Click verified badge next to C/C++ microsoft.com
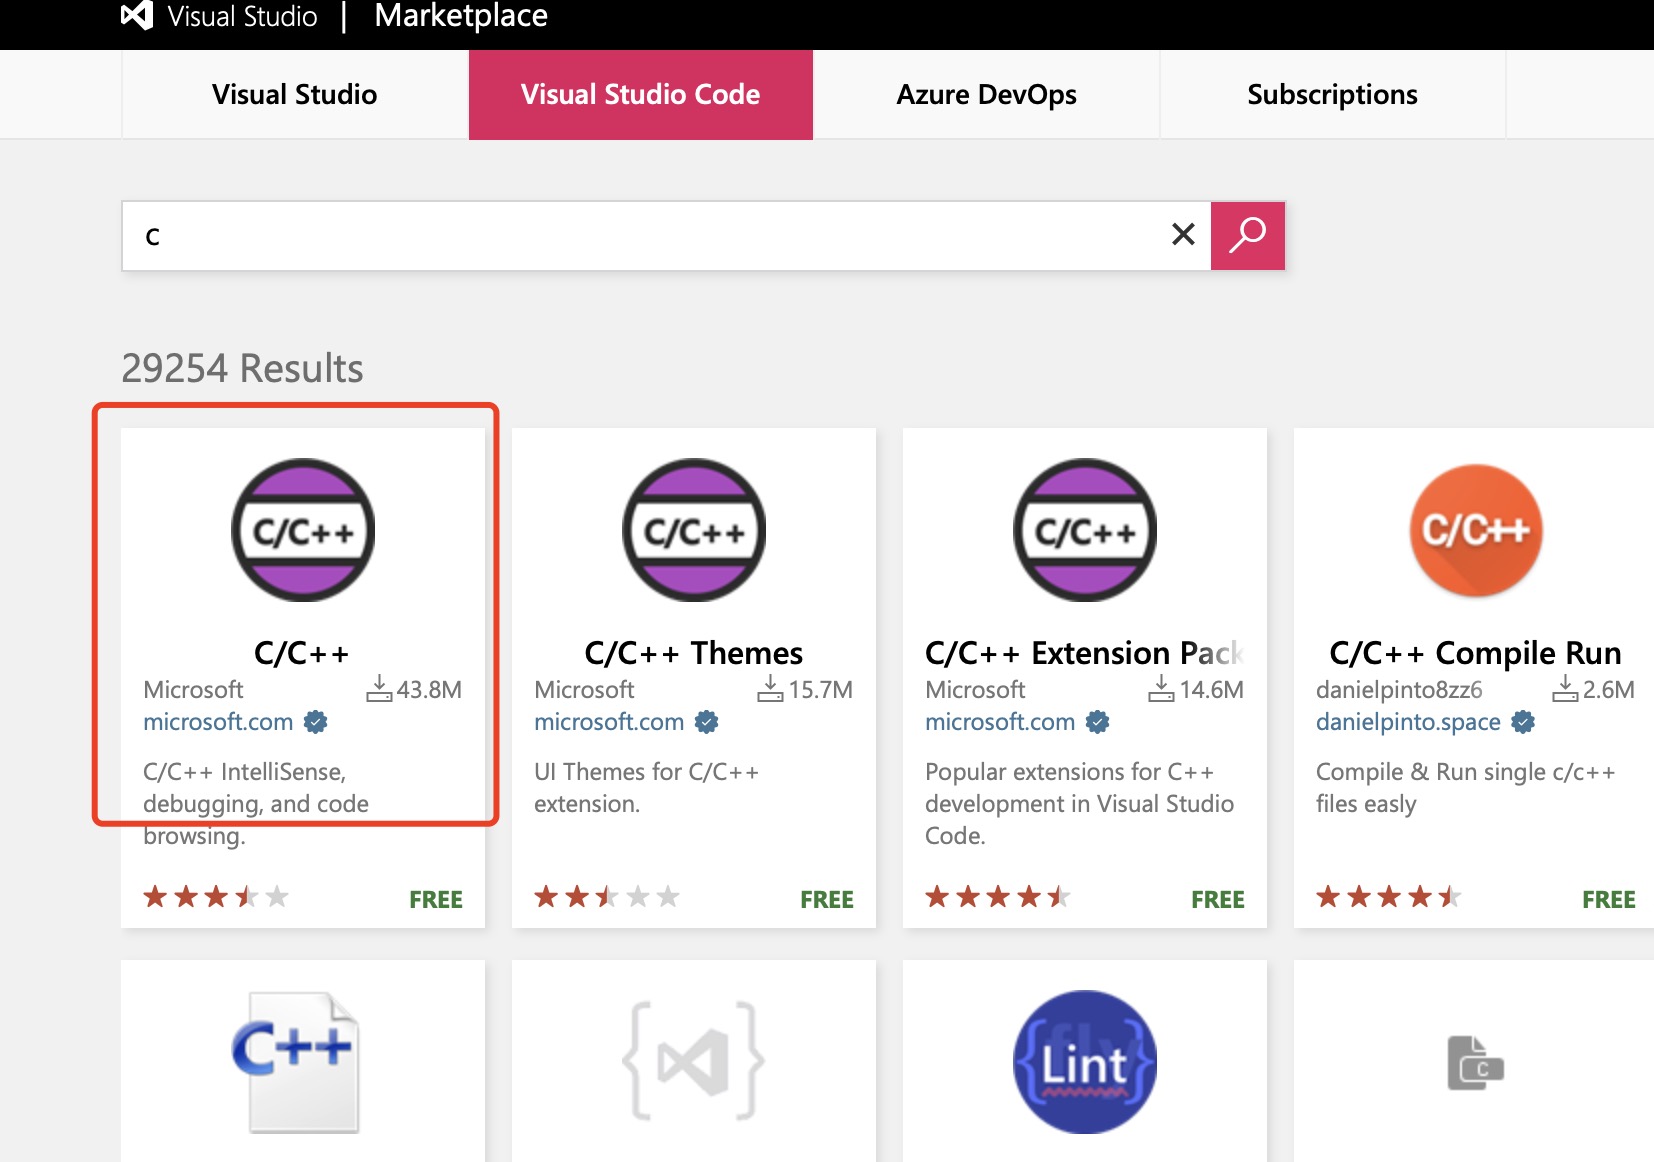 click(x=316, y=722)
